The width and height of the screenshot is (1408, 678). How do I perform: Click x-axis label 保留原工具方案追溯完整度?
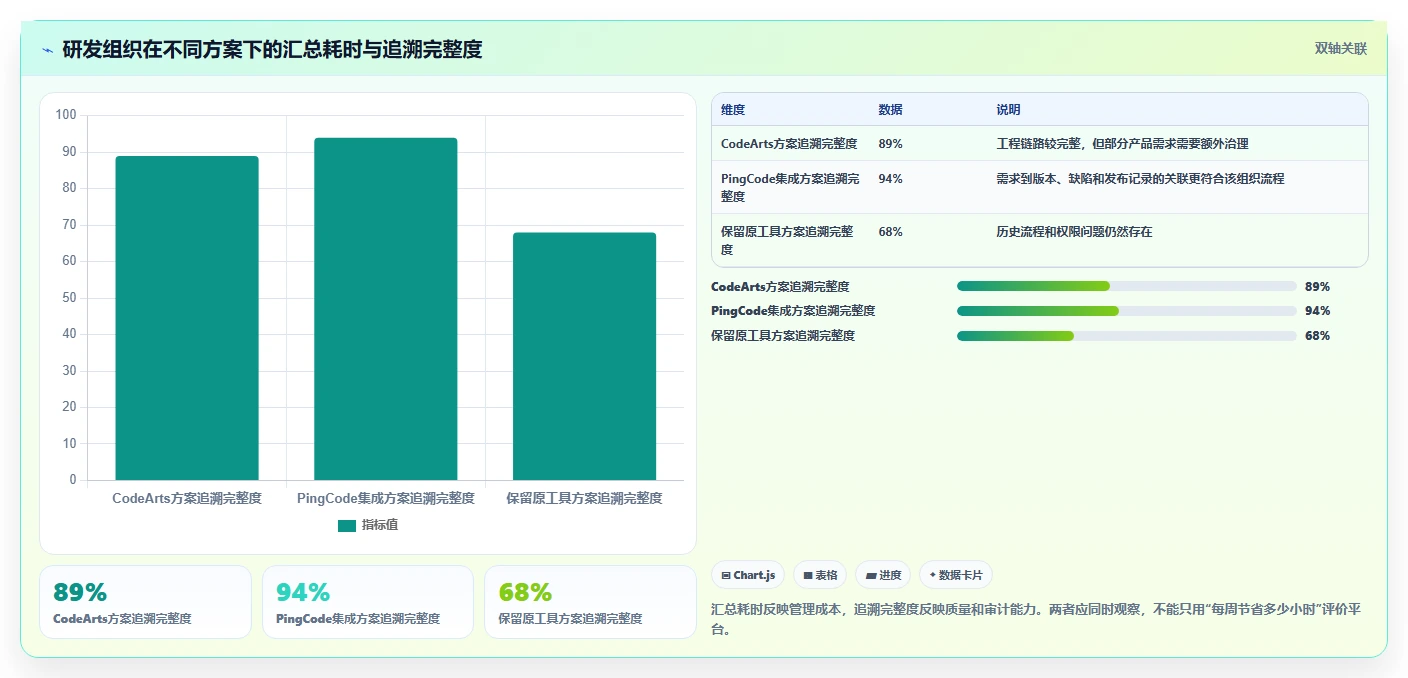(x=585, y=498)
